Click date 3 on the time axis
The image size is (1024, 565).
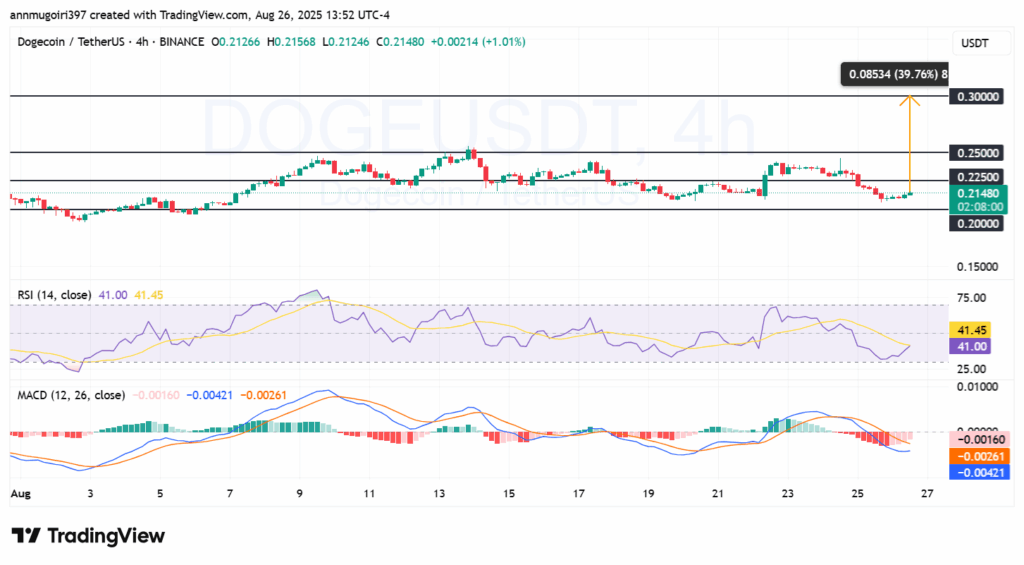pos(90,494)
